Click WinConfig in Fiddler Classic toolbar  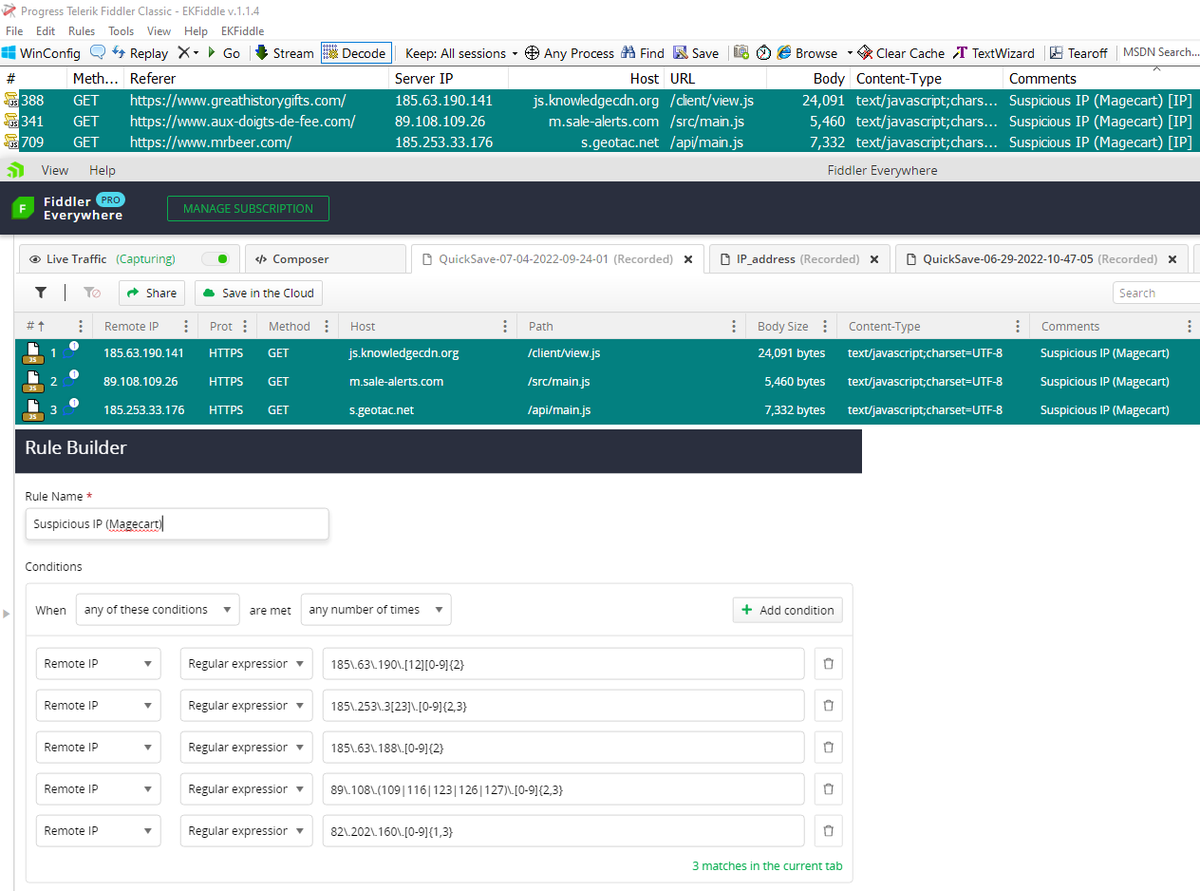[x=41, y=53]
